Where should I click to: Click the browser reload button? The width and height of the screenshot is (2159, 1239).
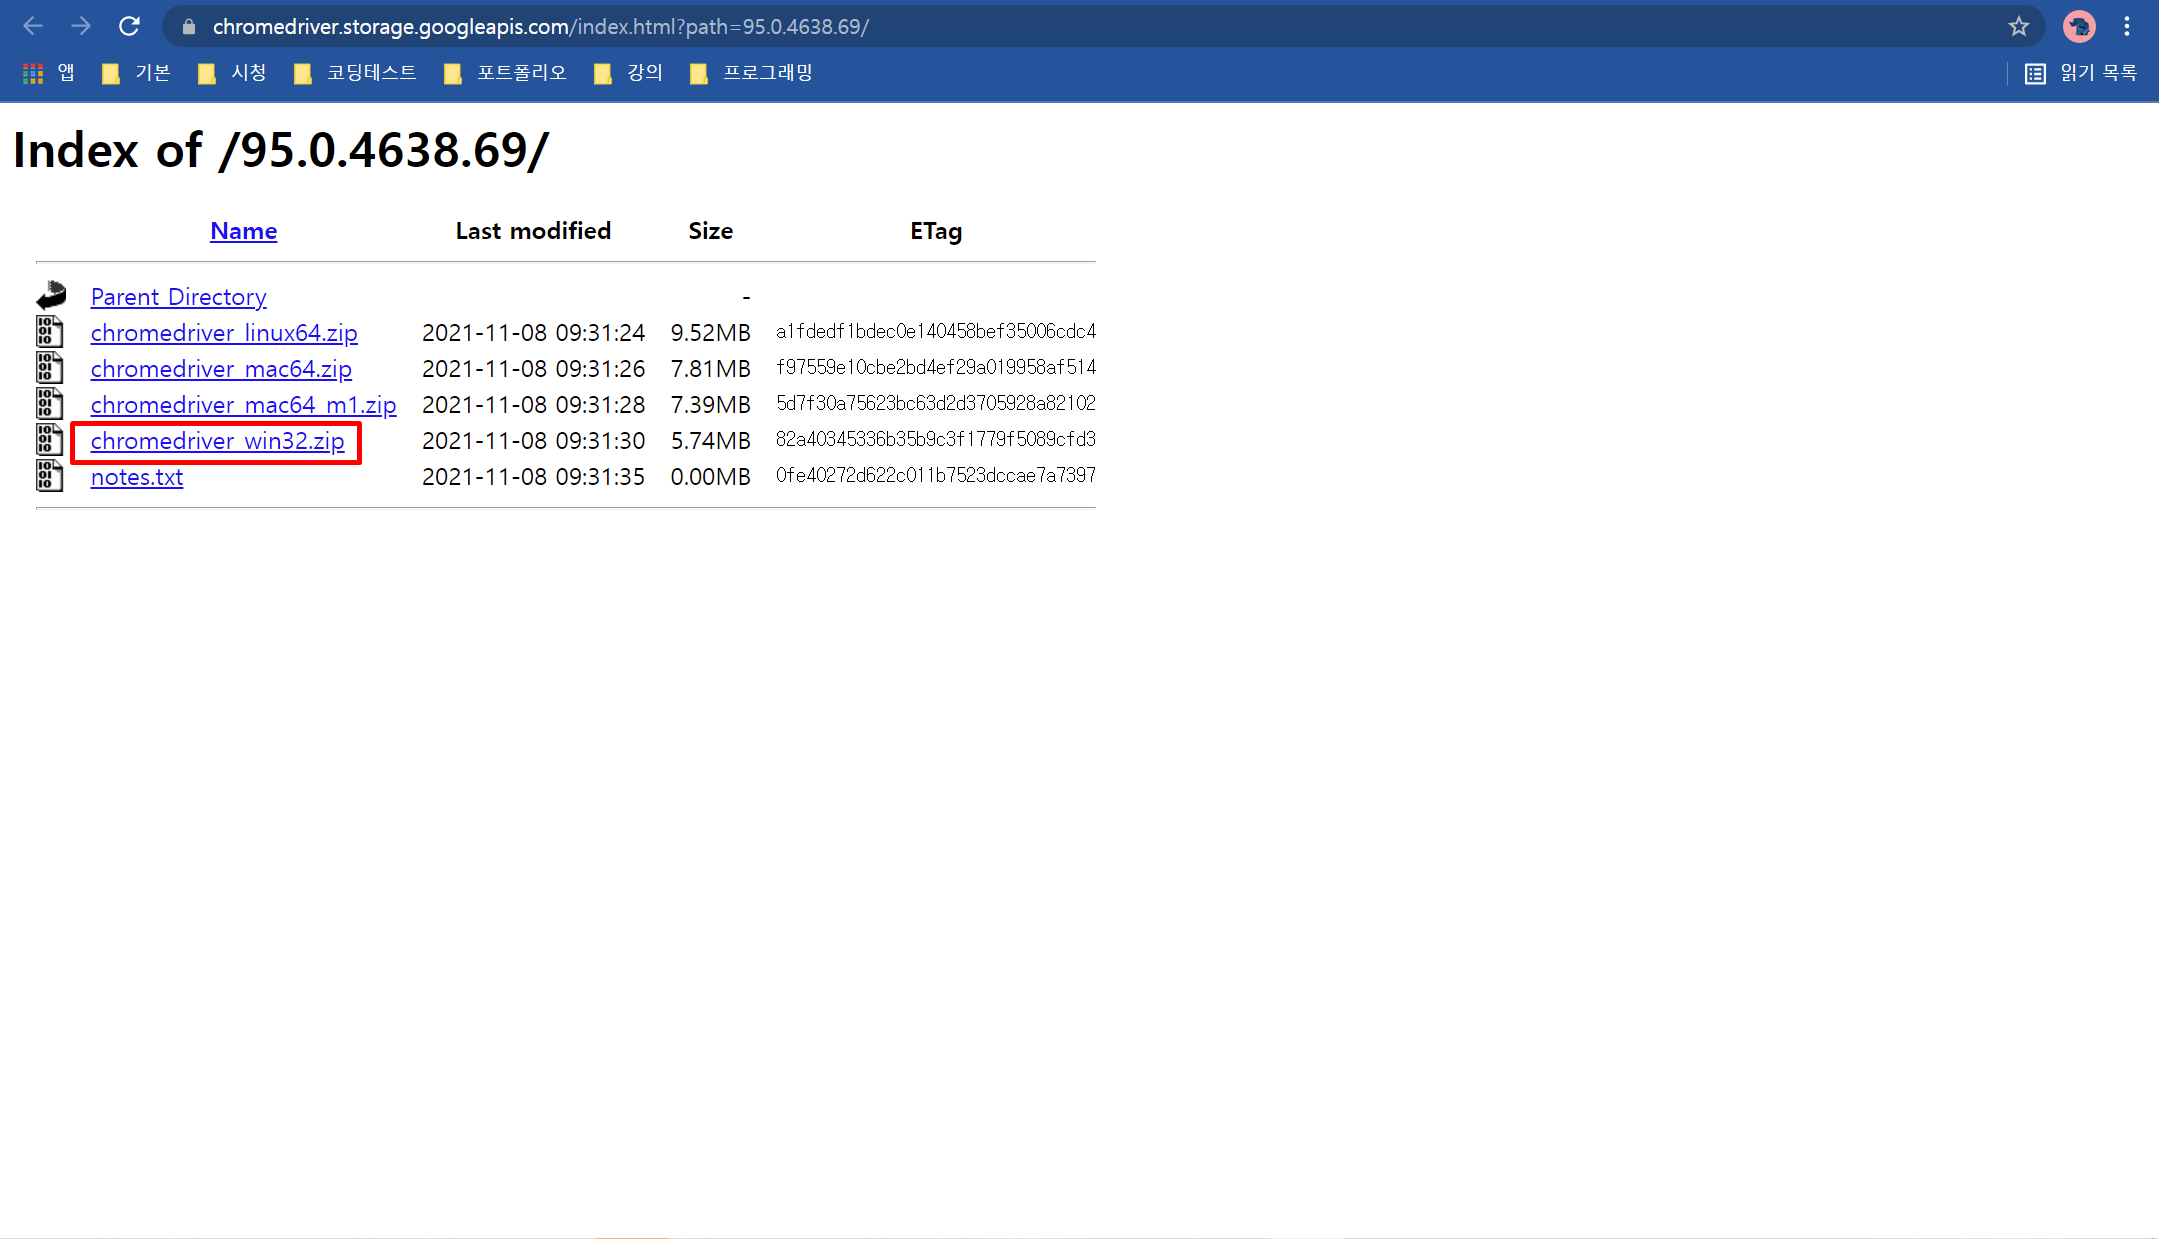pos(129,26)
